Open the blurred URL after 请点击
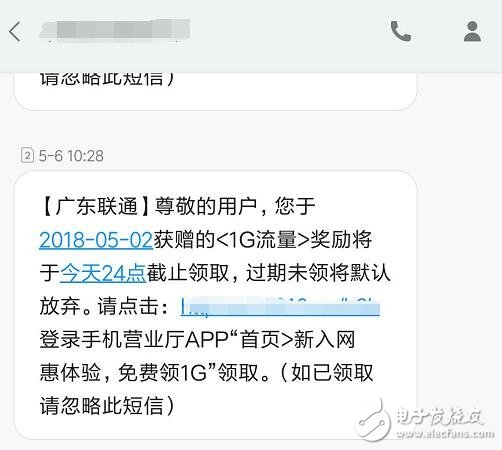The image size is (502, 450). pos(280,307)
